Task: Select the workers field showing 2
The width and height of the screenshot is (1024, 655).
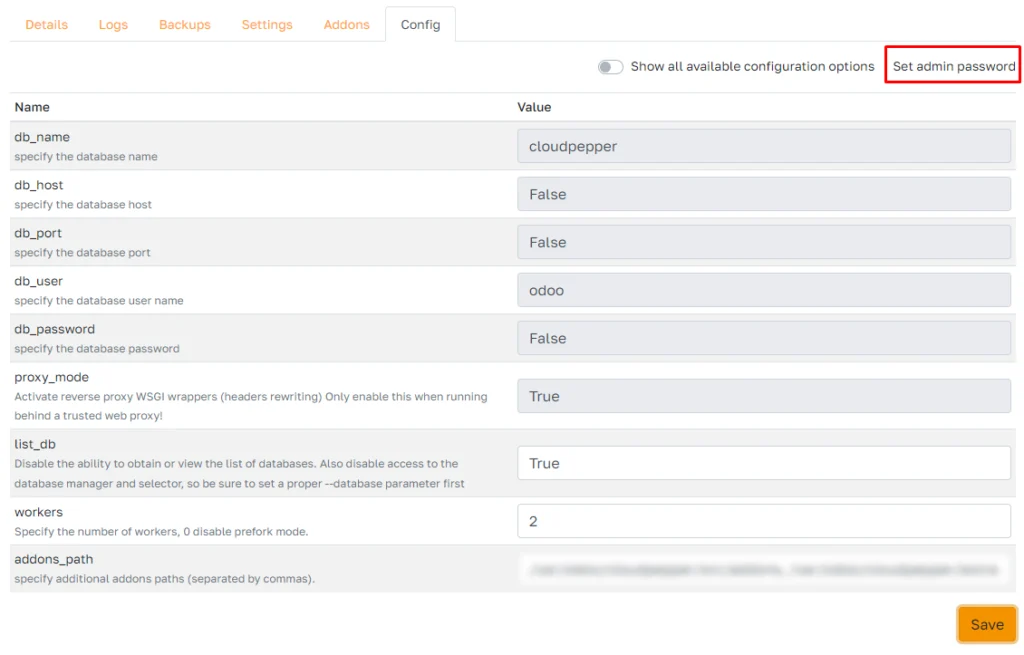Action: [765, 520]
